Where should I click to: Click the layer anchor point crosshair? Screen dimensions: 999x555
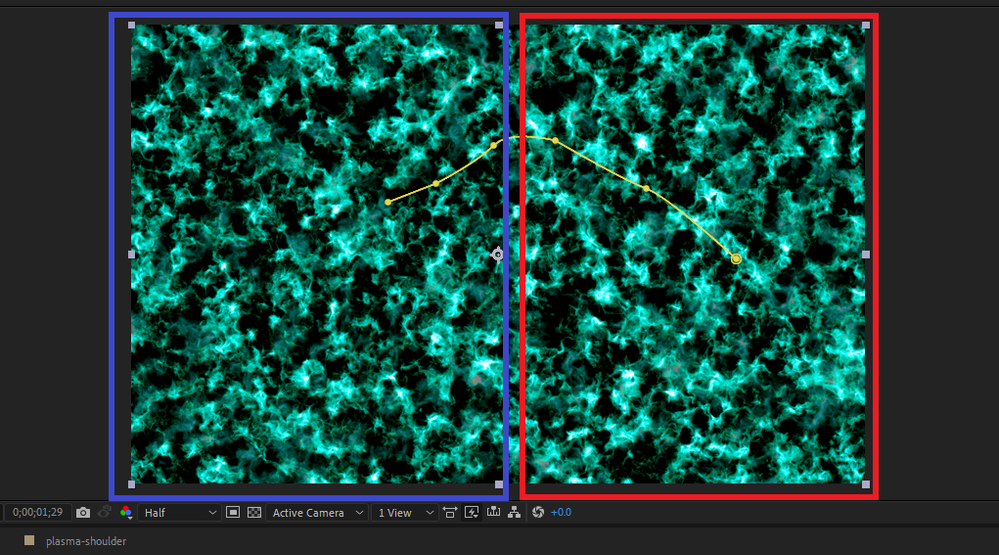click(x=498, y=255)
